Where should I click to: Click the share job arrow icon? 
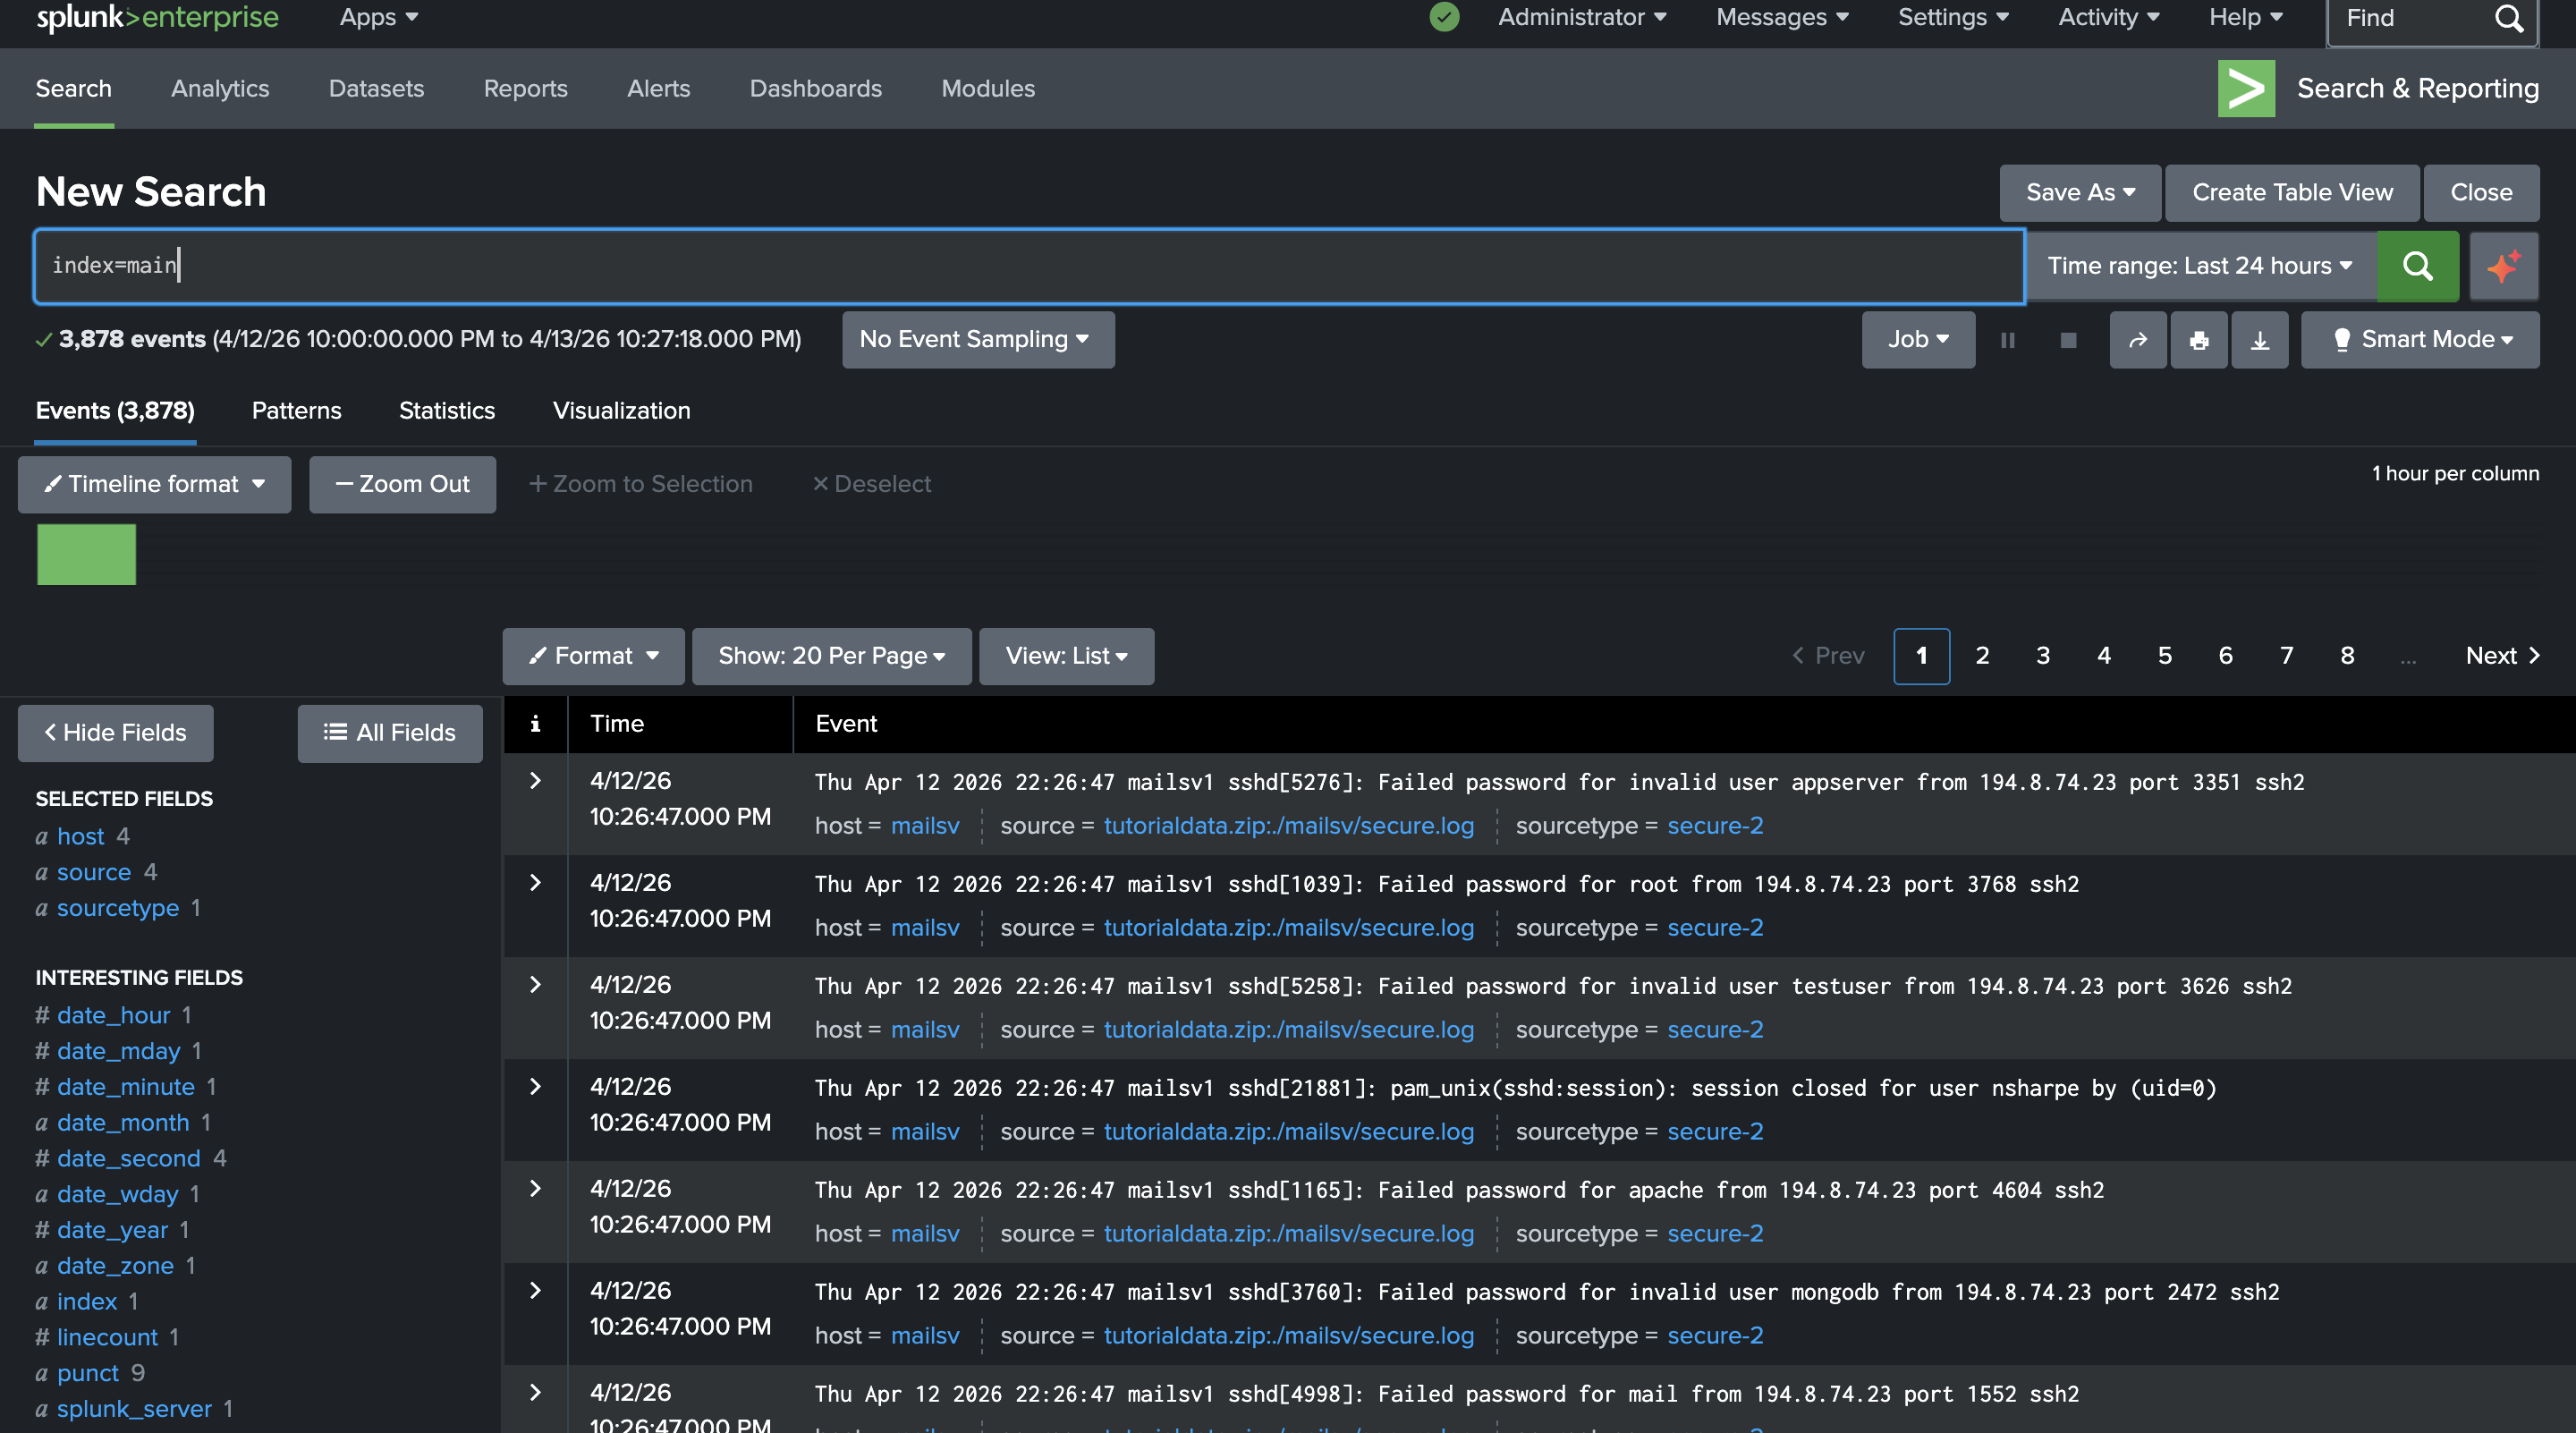tap(2137, 340)
